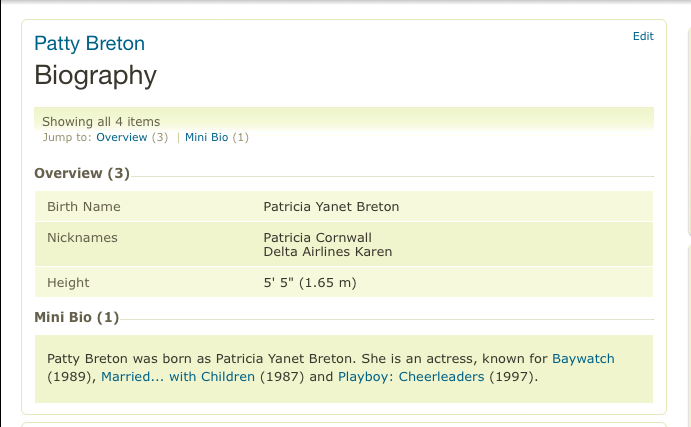Screen dimensions: 691x427
Task: Click the Patricia Cornwall nickname
Action: (317, 238)
